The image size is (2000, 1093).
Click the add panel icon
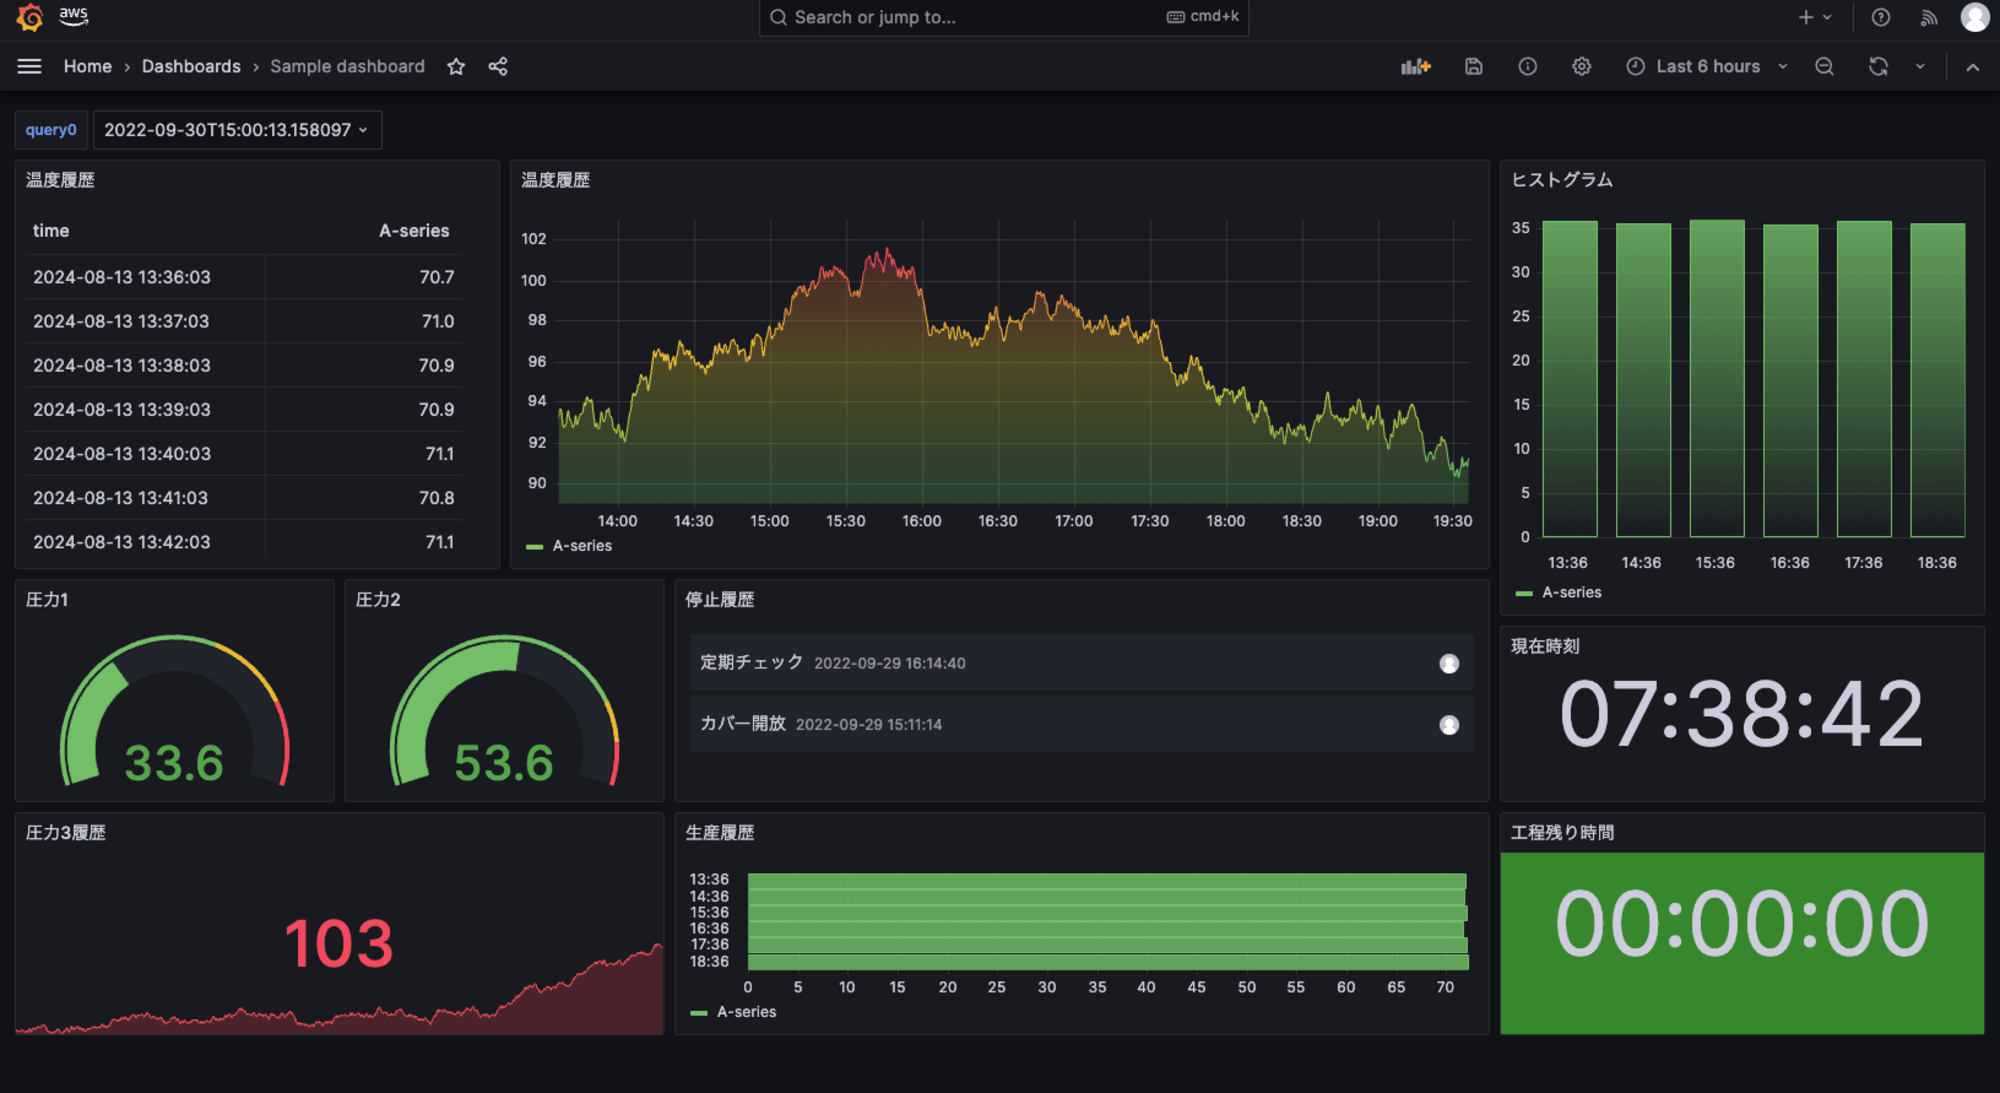coord(1415,66)
